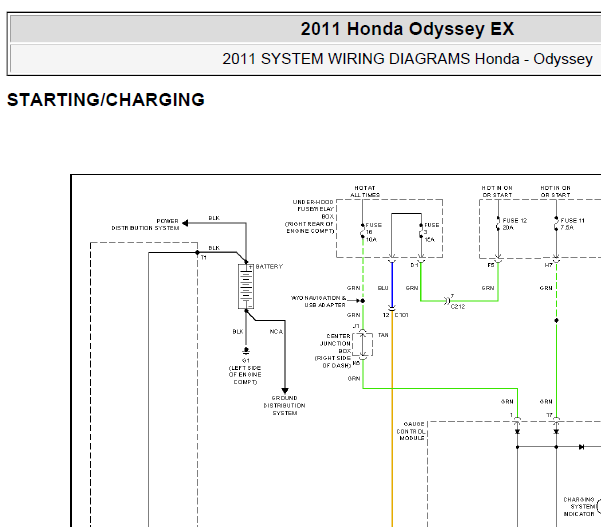The height and width of the screenshot is (527, 601).
Task: Select the "FUSE 11 7.5A" label
Action: pos(572,224)
